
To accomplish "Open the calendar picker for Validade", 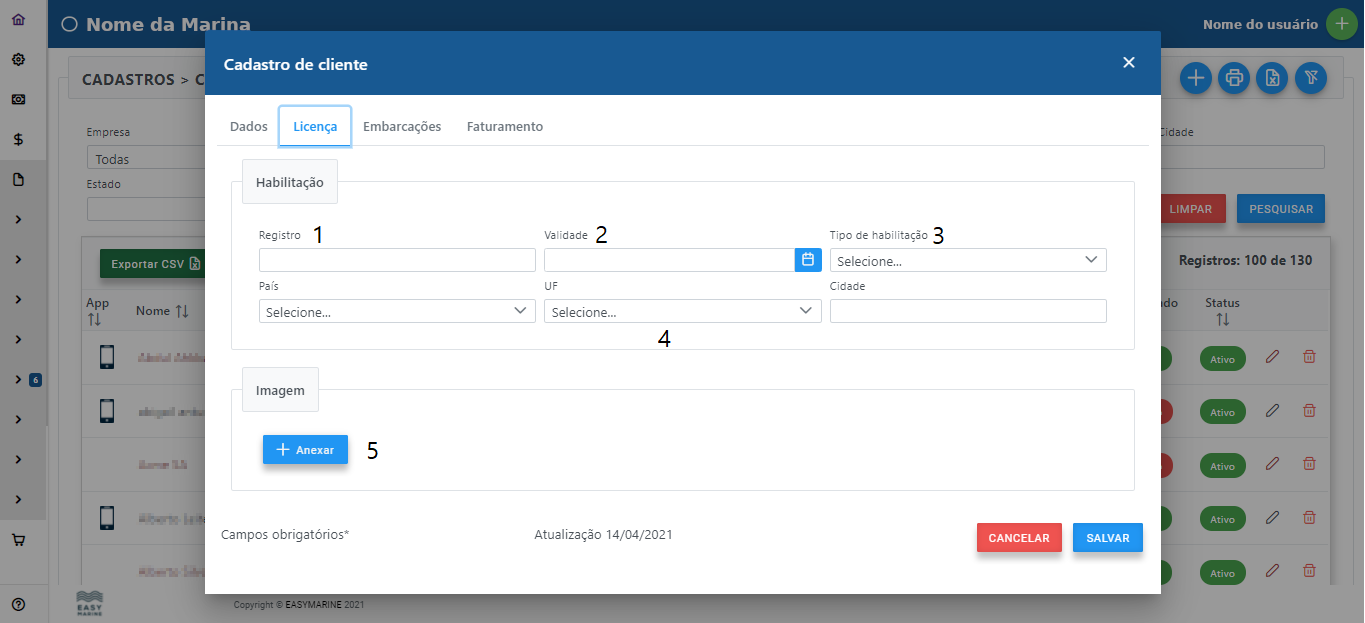I will 808,260.
